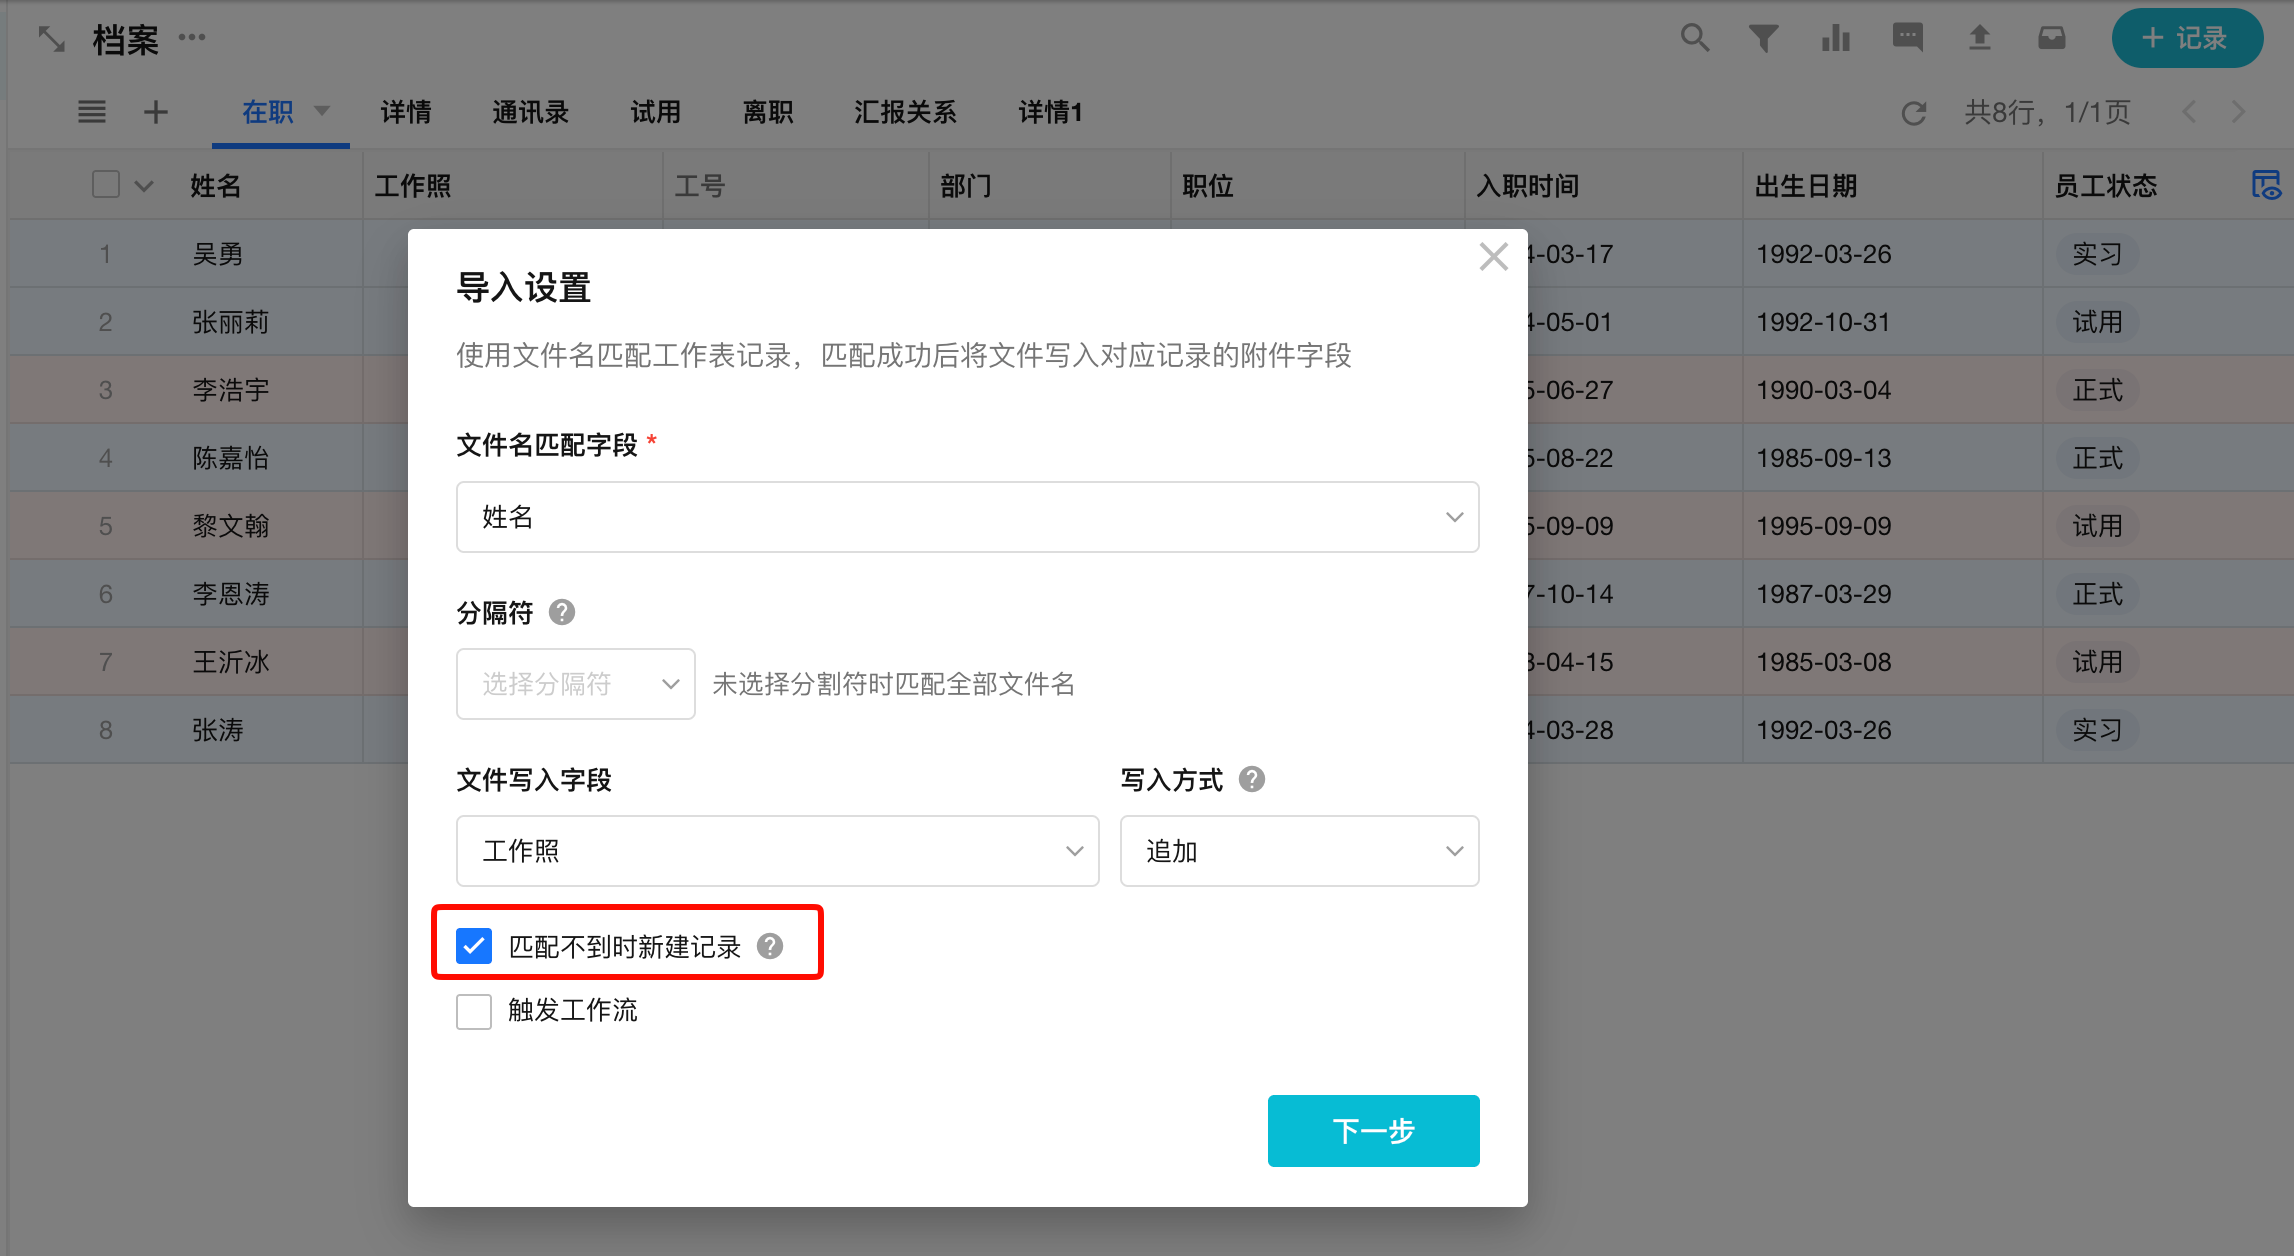The height and width of the screenshot is (1256, 2294).
Task: Click the 下一步 button
Action: coord(1372,1130)
